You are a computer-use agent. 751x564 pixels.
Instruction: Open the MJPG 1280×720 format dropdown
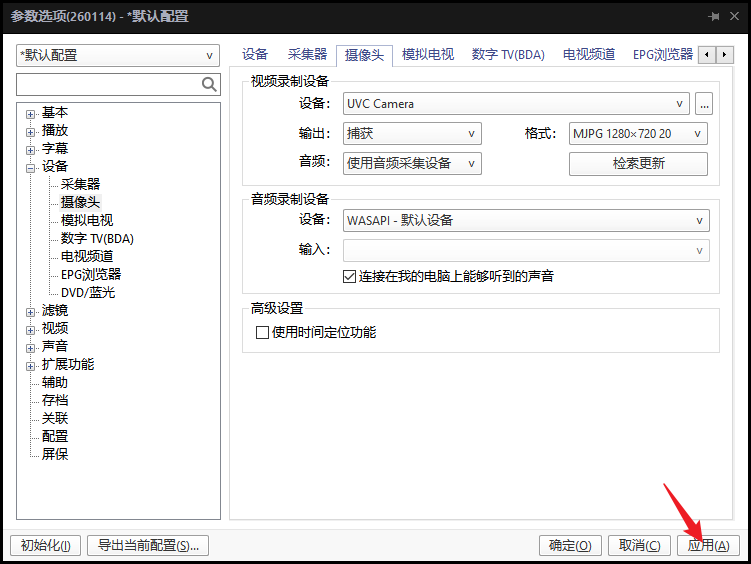pos(637,133)
